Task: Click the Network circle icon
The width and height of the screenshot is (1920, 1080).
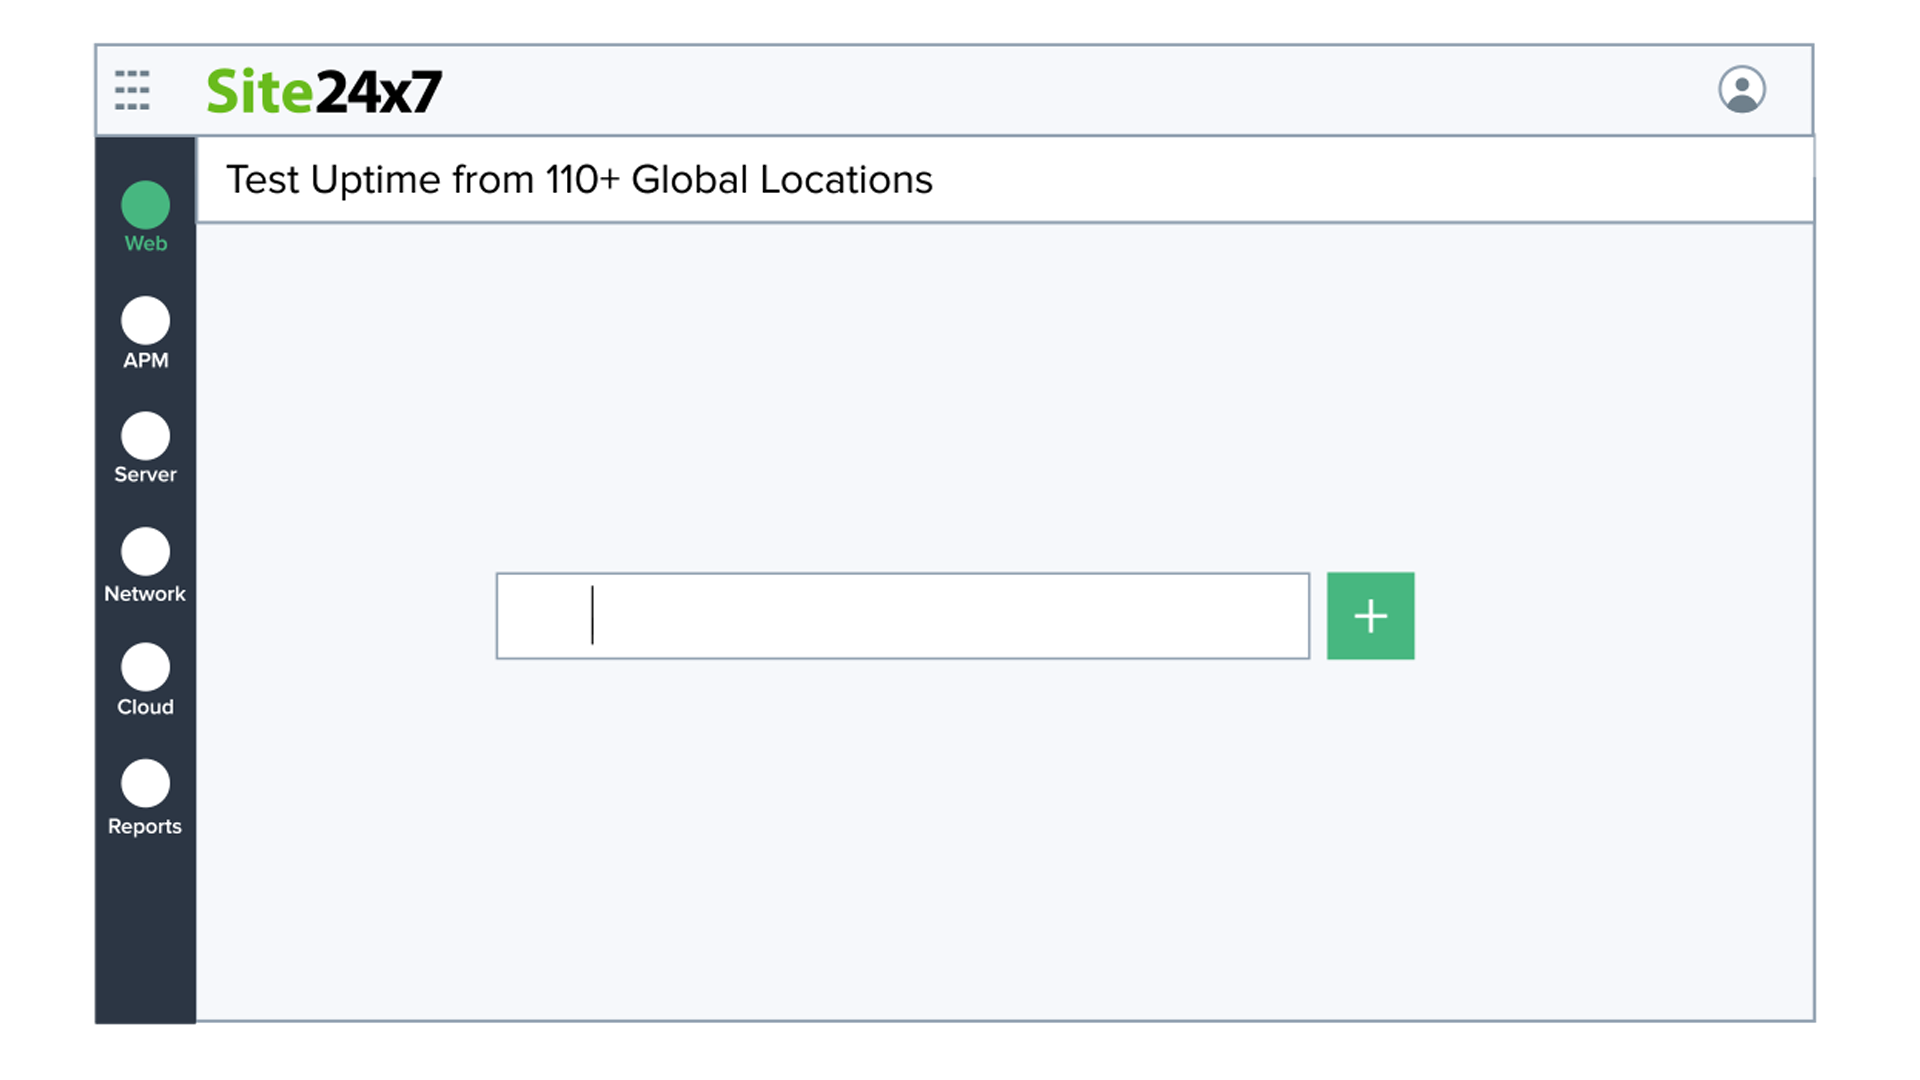Action: (x=146, y=551)
